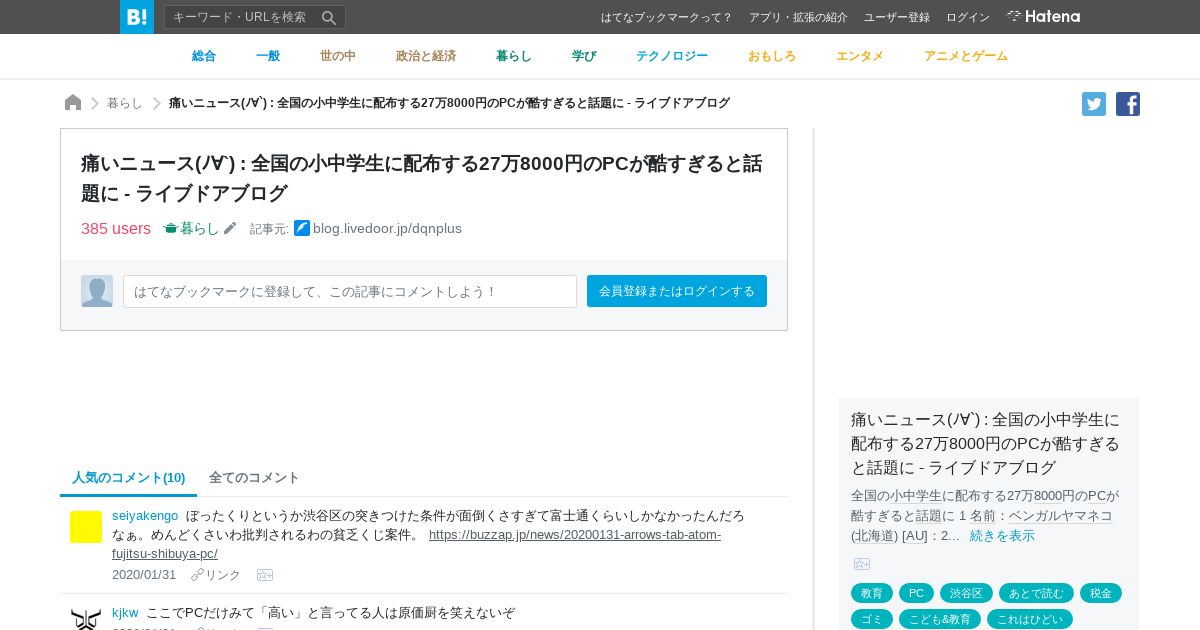Screen dimensions: 1200x630
Task: Click kjkw's avatar image
Action: tap(86, 618)
